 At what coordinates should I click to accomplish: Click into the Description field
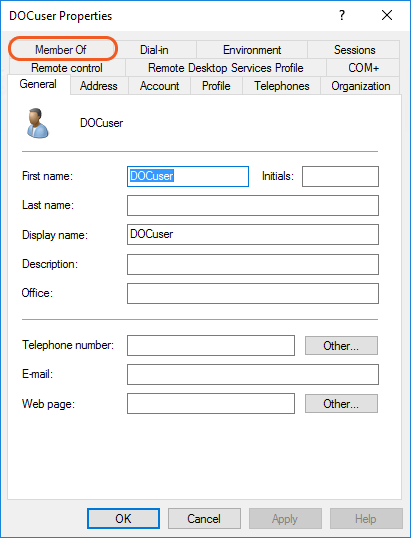click(x=253, y=265)
